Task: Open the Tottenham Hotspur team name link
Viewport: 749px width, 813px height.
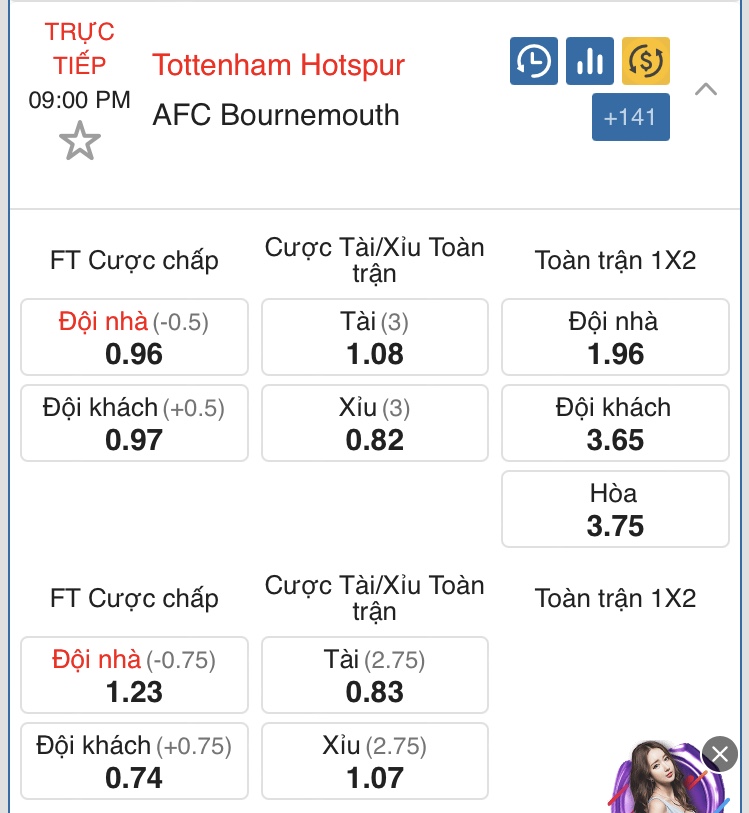Action: 278,65
